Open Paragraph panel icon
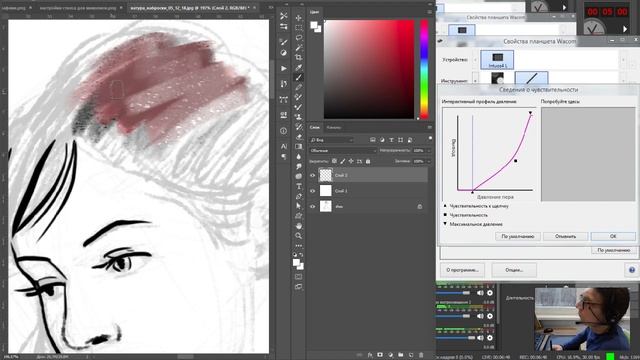The width and height of the screenshot is (640, 360). point(284,156)
